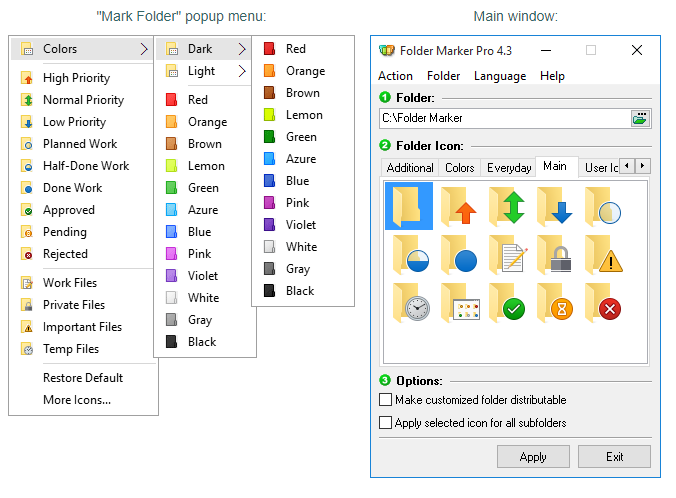676x498 pixels.
Task: Choose Normal Priority in Mark Folder menu
Action: [x=82, y=100]
